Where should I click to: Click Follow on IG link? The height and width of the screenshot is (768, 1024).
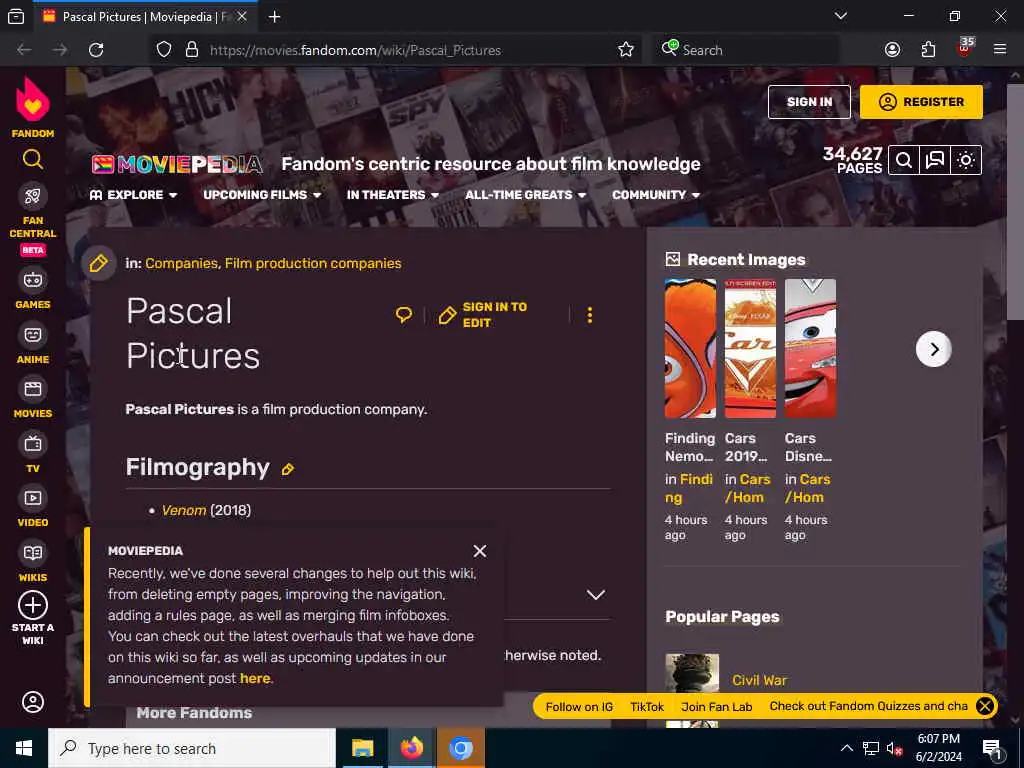click(x=579, y=707)
